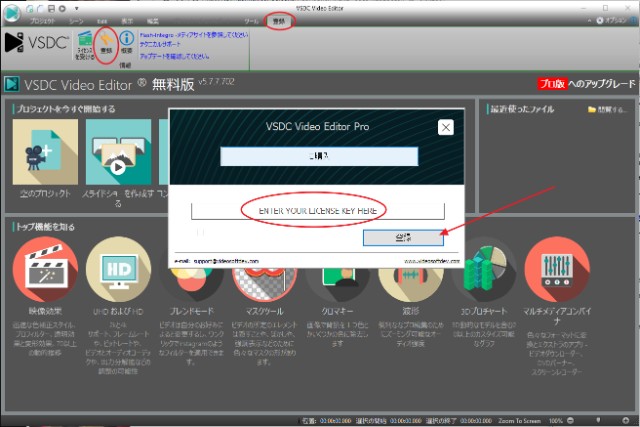Switch to the 登録 ribbon tab
The image size is (640, 427).
(x=281, y=20)
